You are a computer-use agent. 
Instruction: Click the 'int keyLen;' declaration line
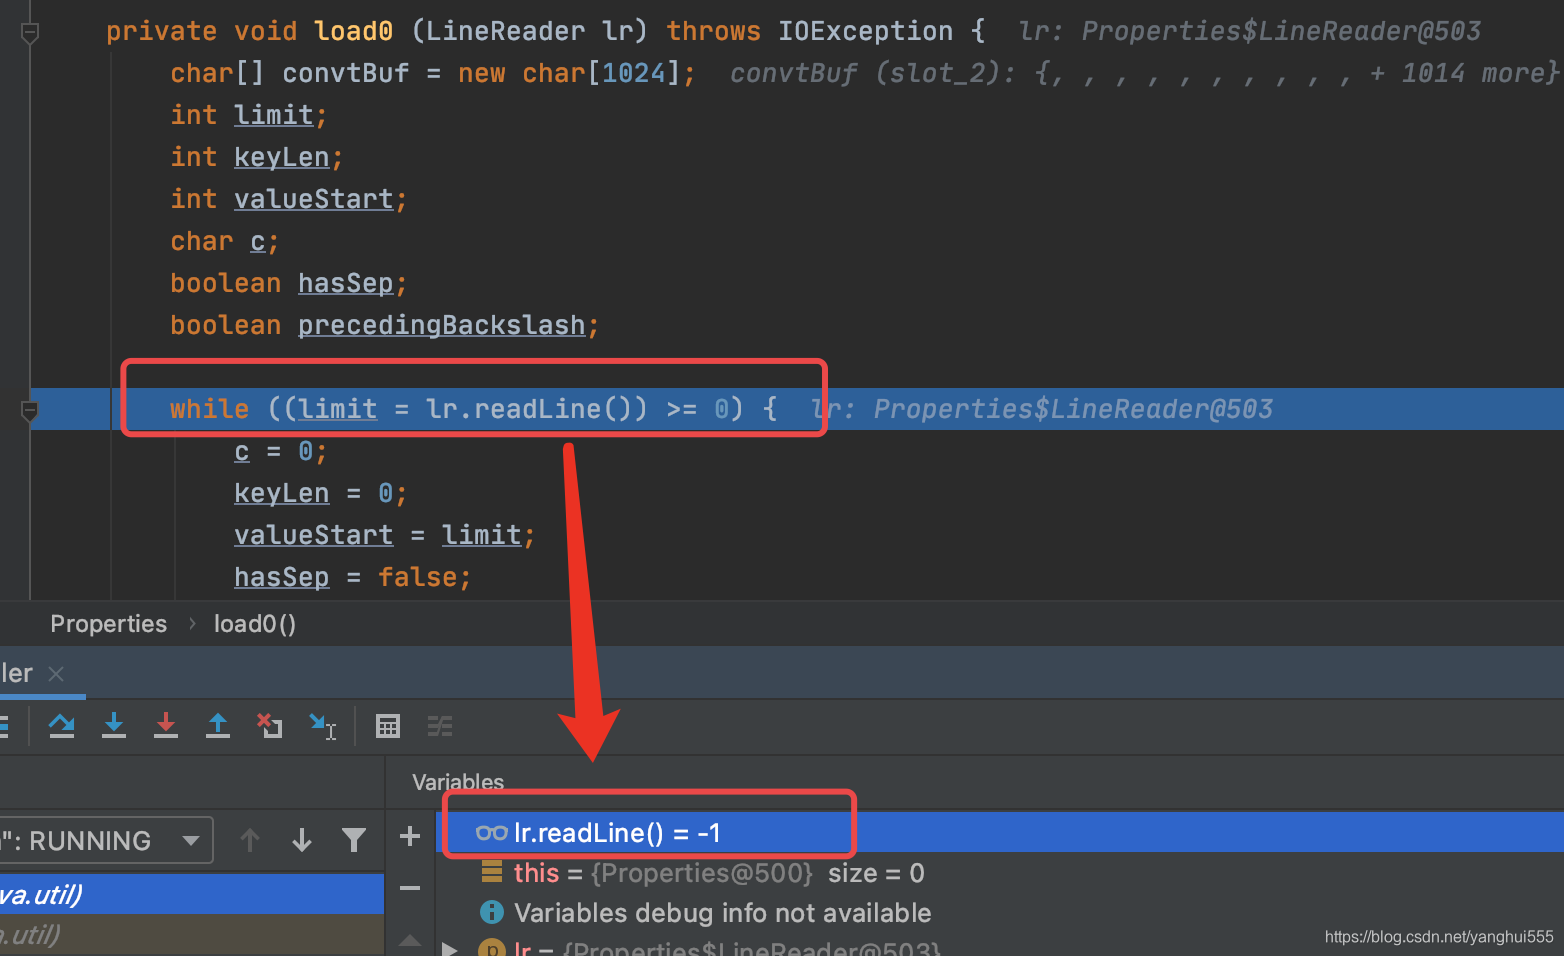[256, 157]
